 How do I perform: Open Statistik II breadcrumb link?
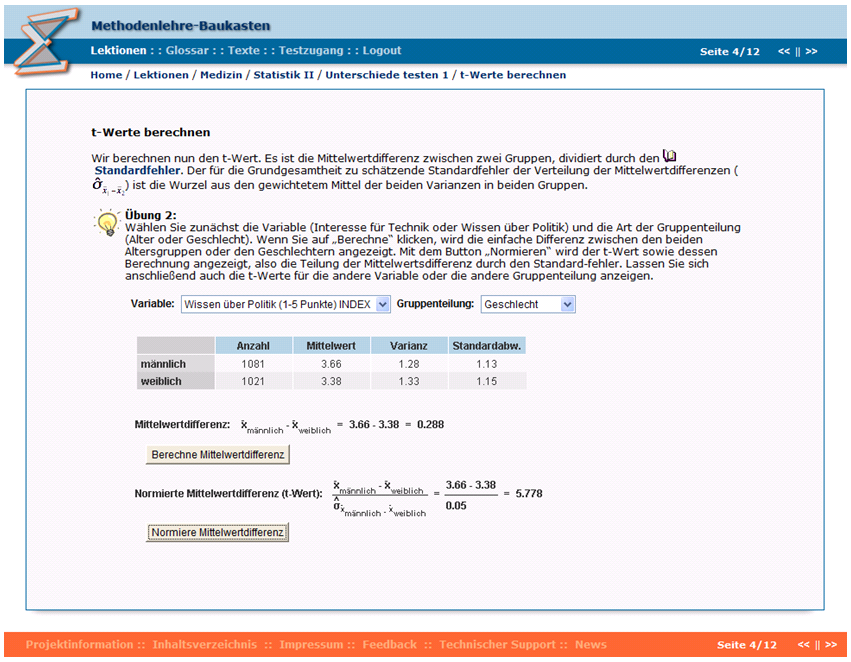point(284,75)
